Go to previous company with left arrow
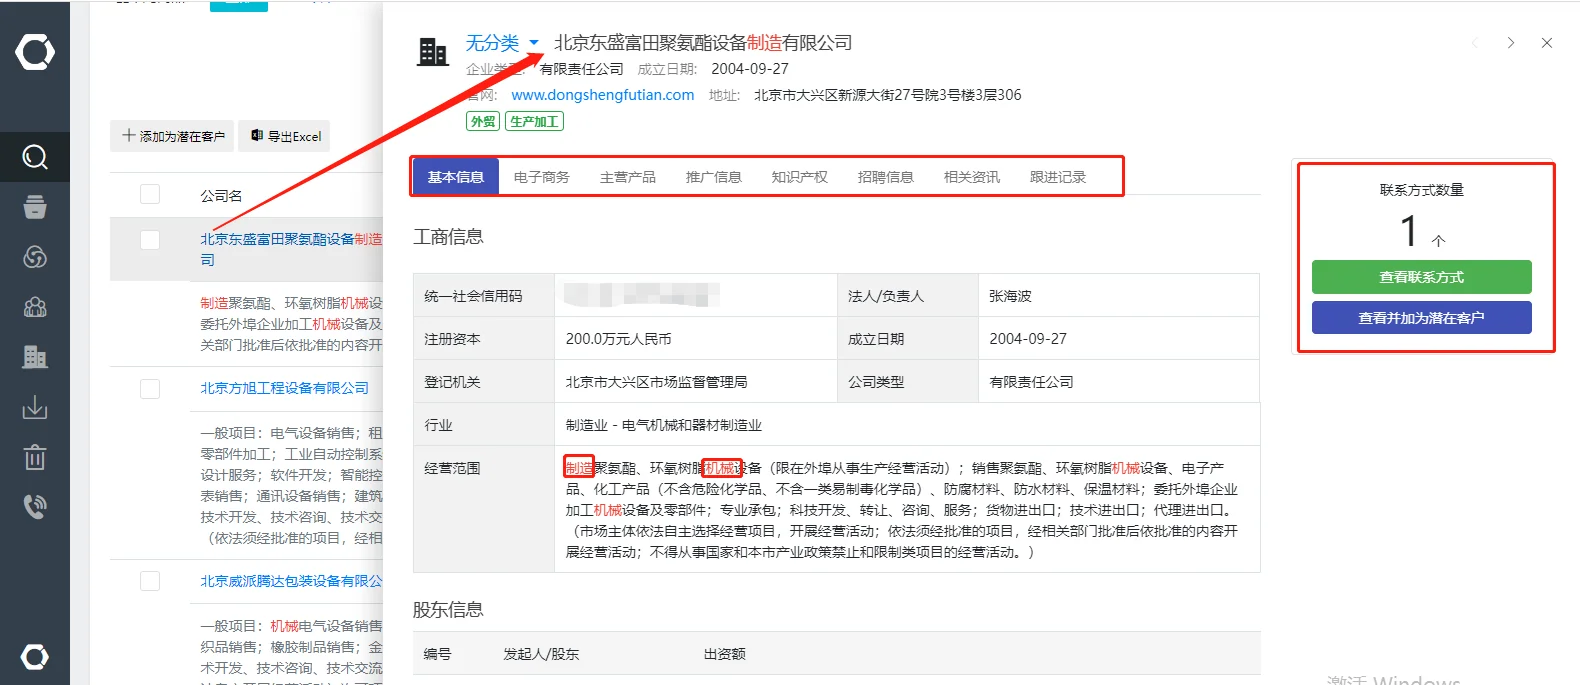 1475,43
